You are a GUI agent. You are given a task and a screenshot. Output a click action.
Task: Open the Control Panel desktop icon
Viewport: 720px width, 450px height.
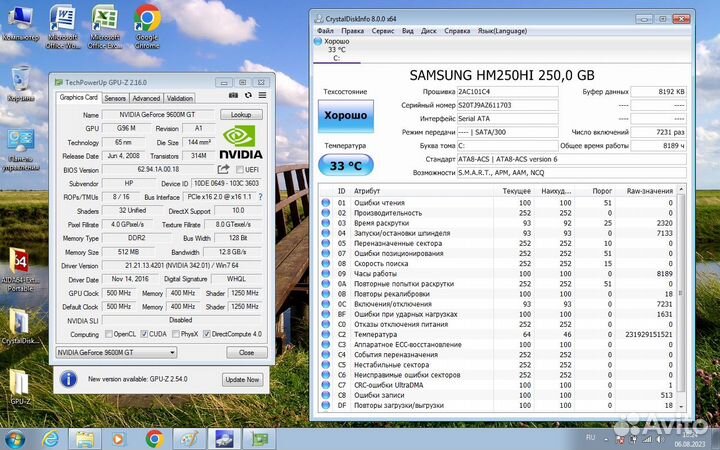pyautogui.click(x=21, y=151)
